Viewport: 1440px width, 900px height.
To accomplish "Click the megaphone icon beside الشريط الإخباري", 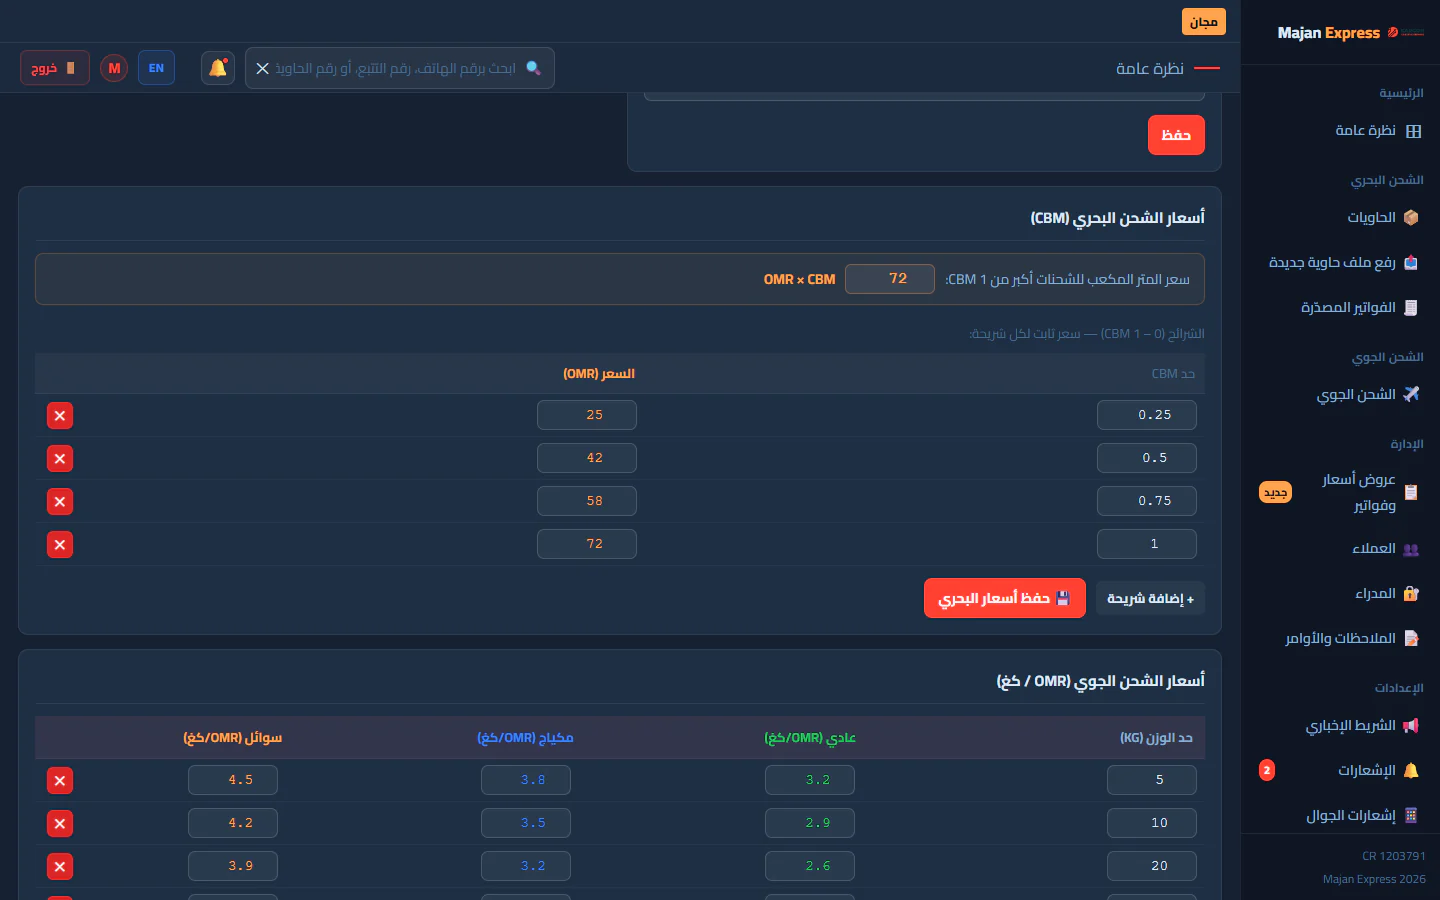I will coord(1411,725).
